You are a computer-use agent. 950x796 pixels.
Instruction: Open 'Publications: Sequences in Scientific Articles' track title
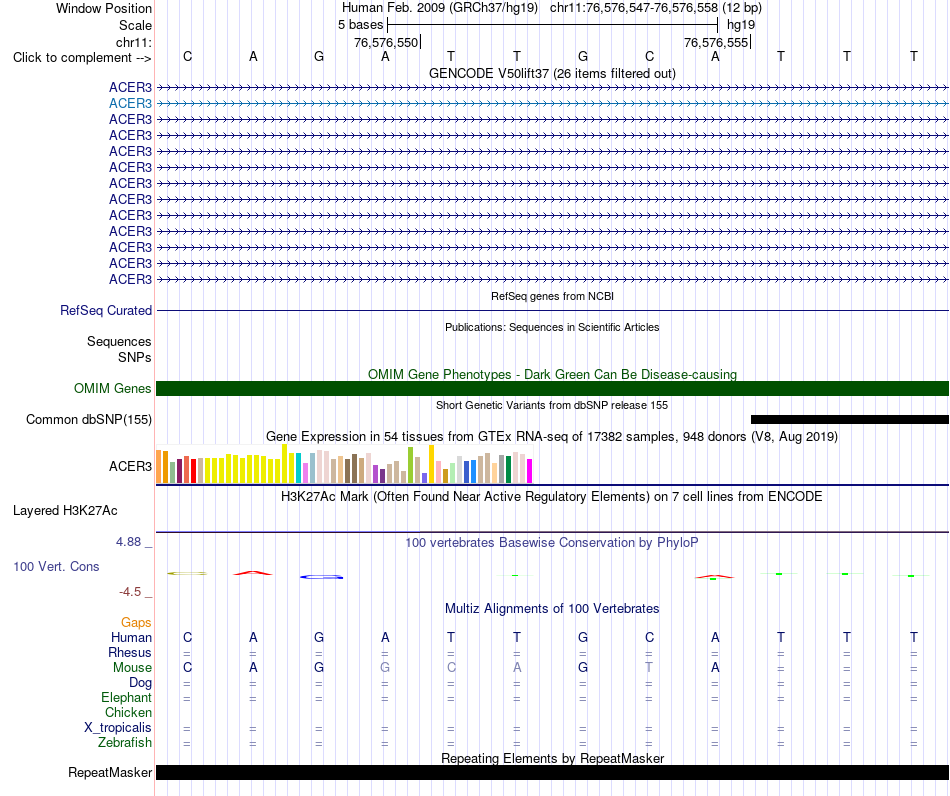pyautogui.click(x=552, y=327)
